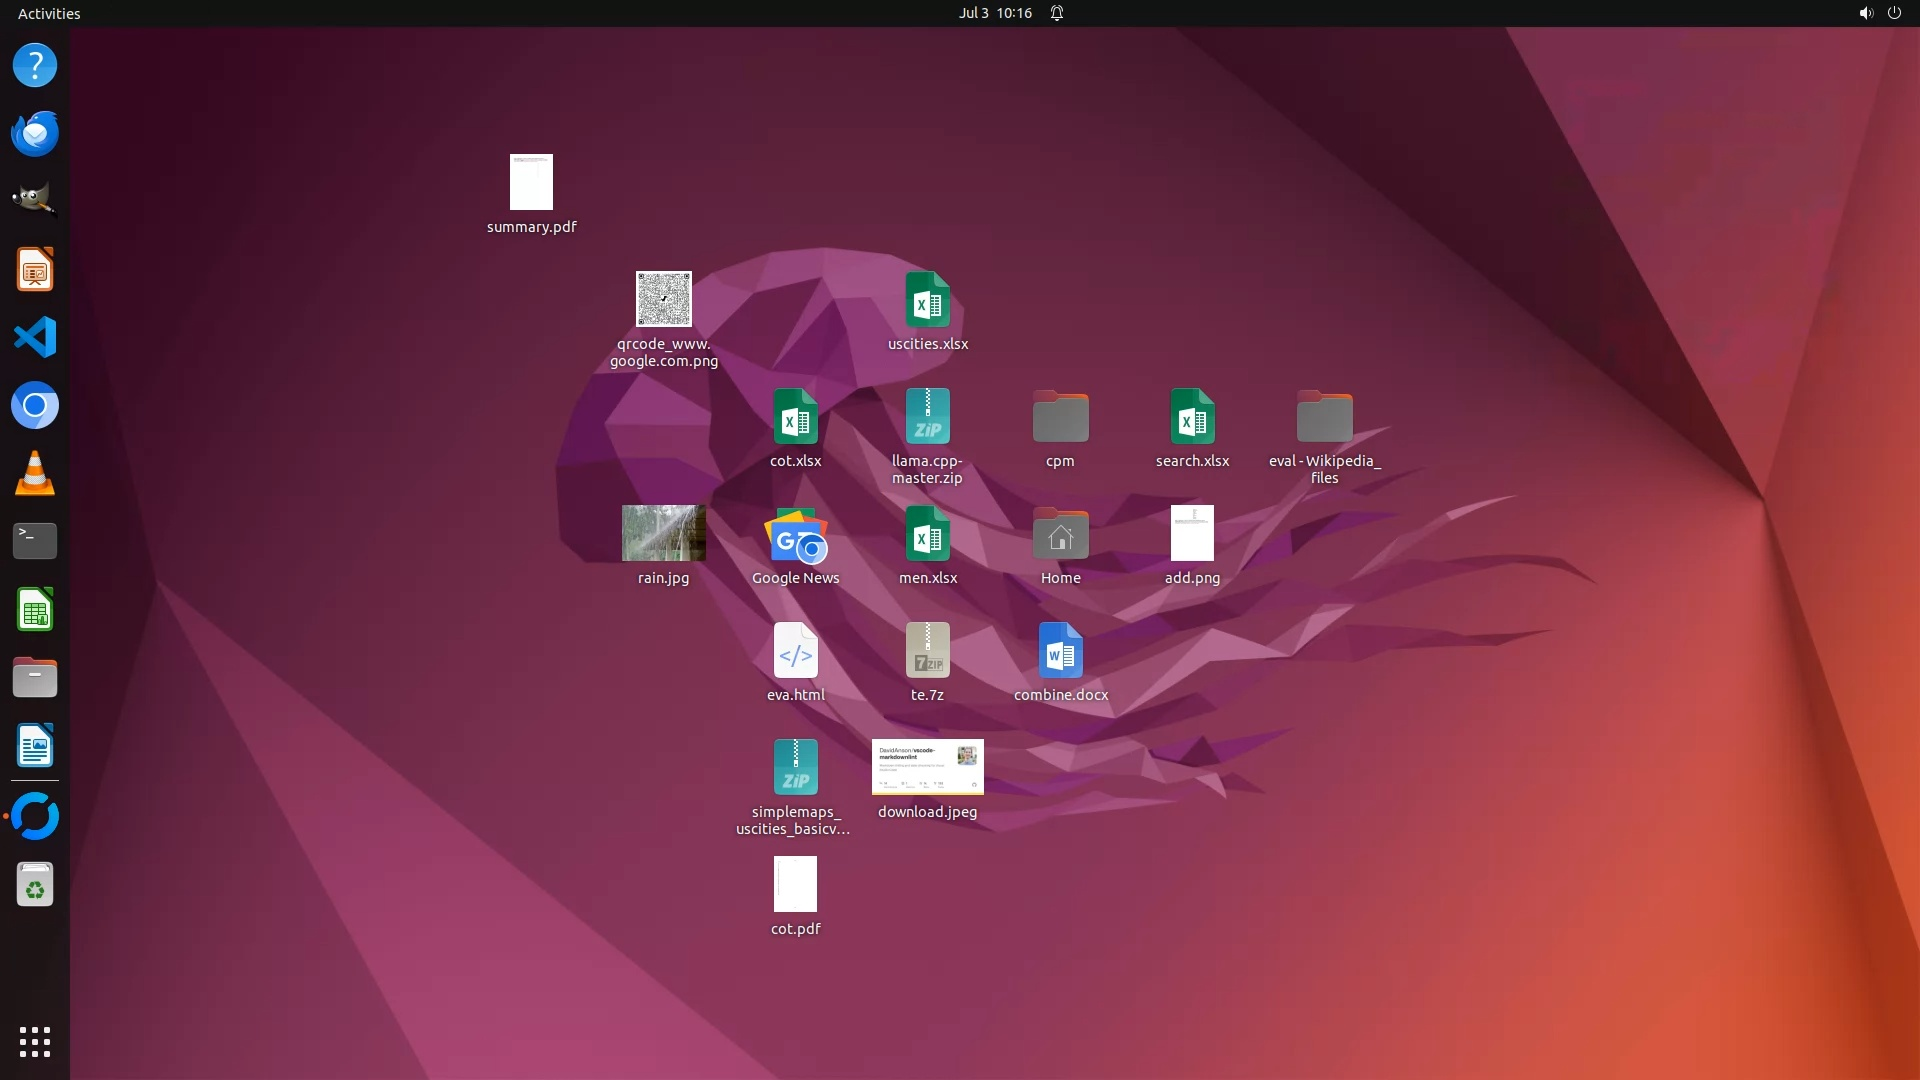
Task: Select the download.jpeg thumbnail
Action: [x=927, y=767]
